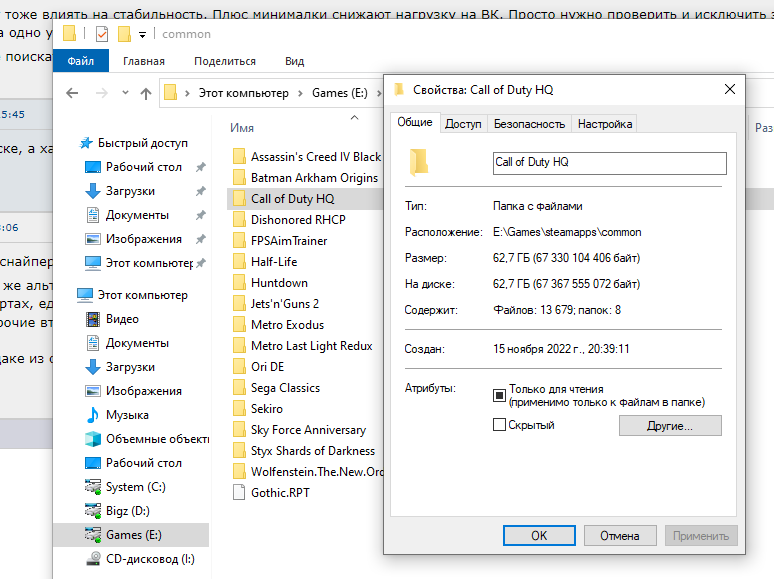
Task: Open the System (C:) drive
Action: (135, 487)
